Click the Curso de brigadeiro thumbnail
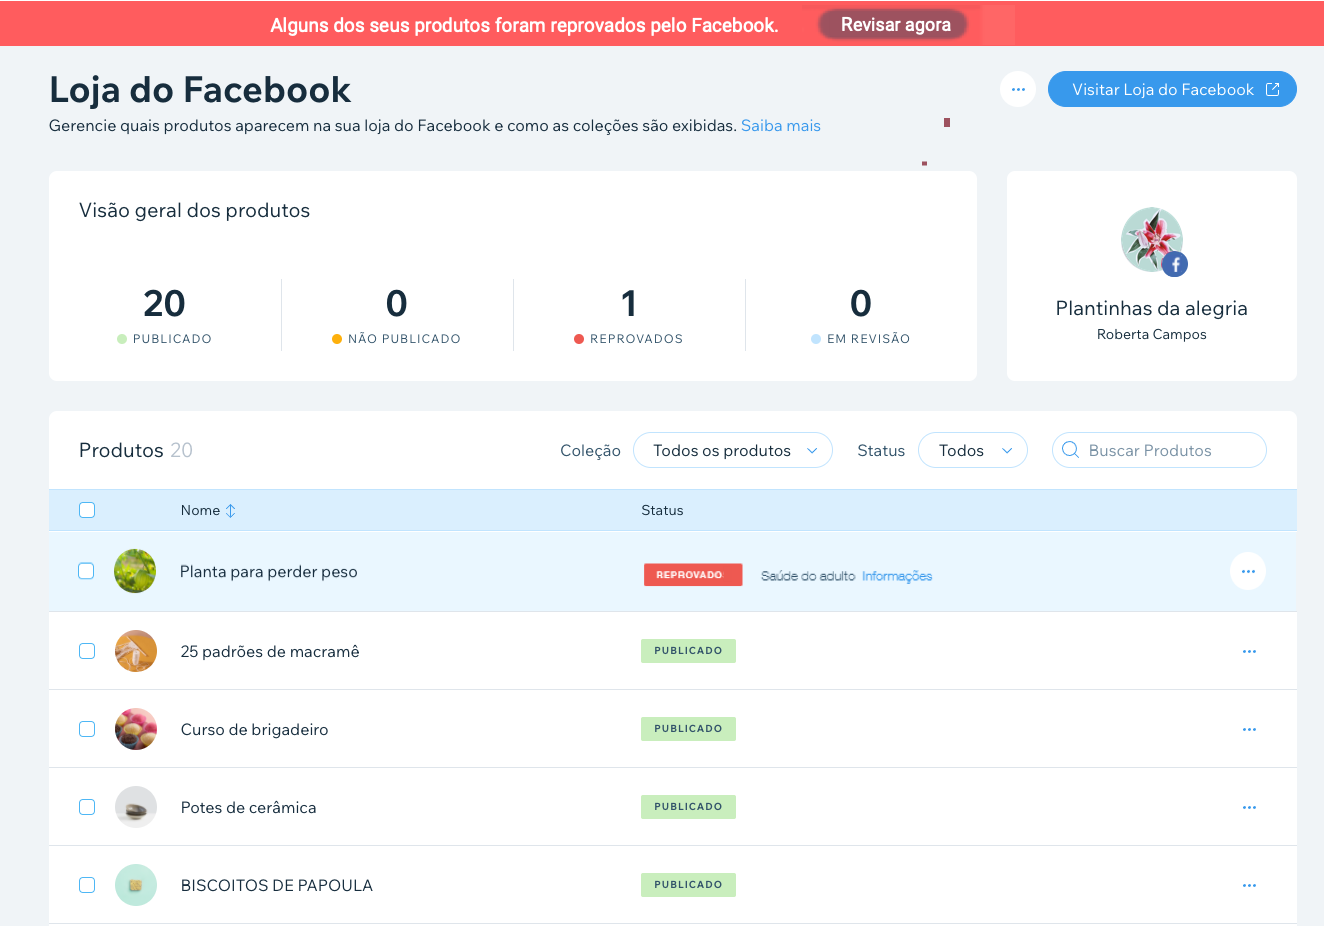1324x926 pixels. click(136, 729)
